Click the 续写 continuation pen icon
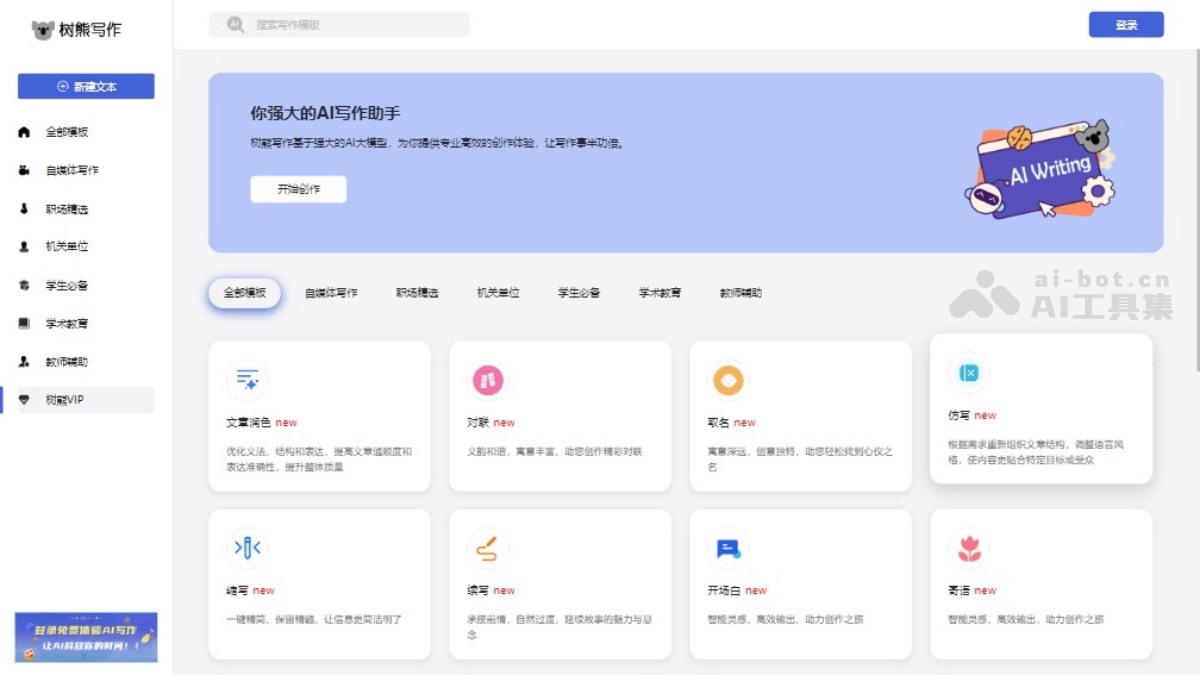The image size is (1200, 675). click(488, 546)
